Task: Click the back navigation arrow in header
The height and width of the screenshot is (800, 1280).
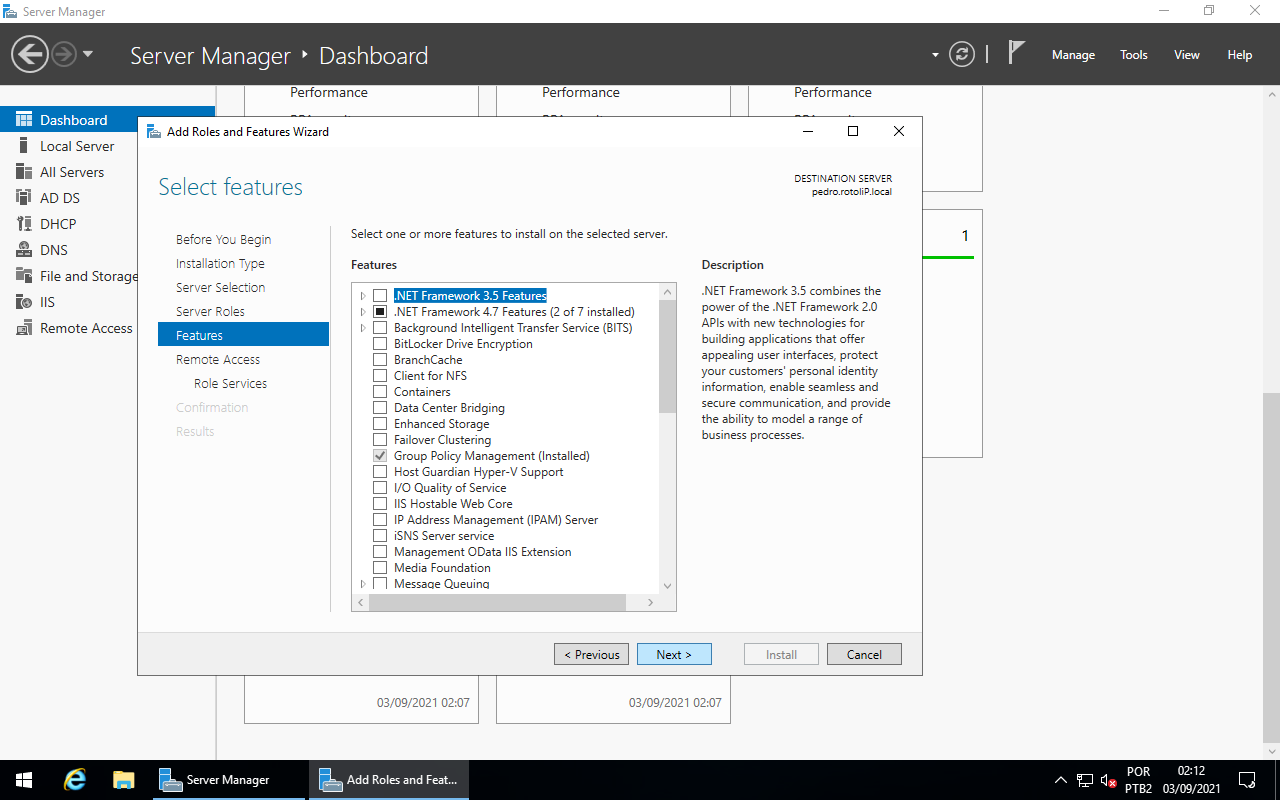Action: point(30,54)
